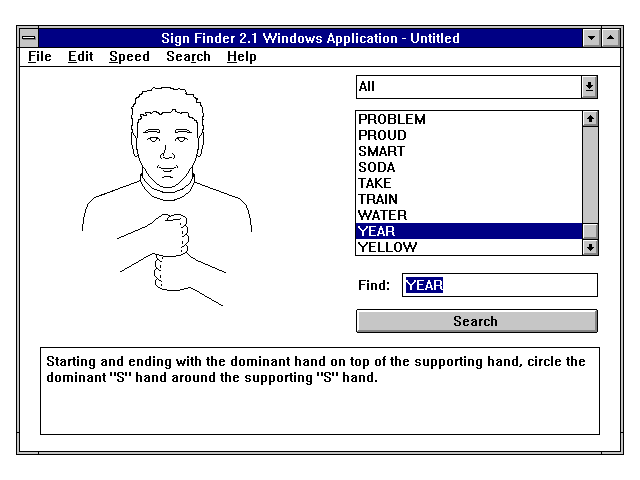Select SMART in the word list
This screenshot has height=480, width=640.
382,151
